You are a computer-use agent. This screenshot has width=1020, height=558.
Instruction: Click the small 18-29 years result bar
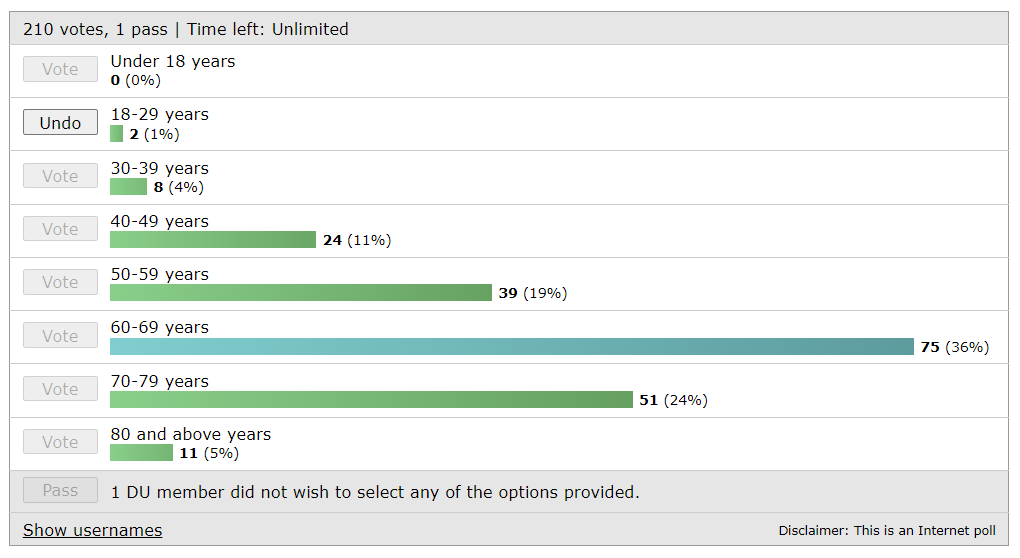click(116, 134)
